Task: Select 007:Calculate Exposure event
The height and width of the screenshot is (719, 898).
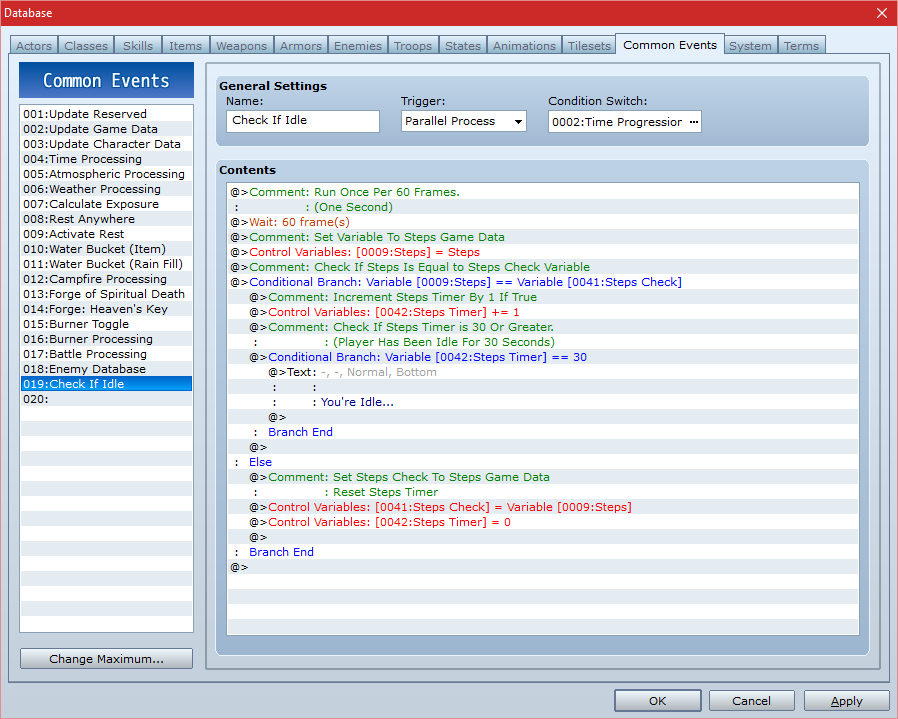Action: pyautogui.click(x=106, y=204)
